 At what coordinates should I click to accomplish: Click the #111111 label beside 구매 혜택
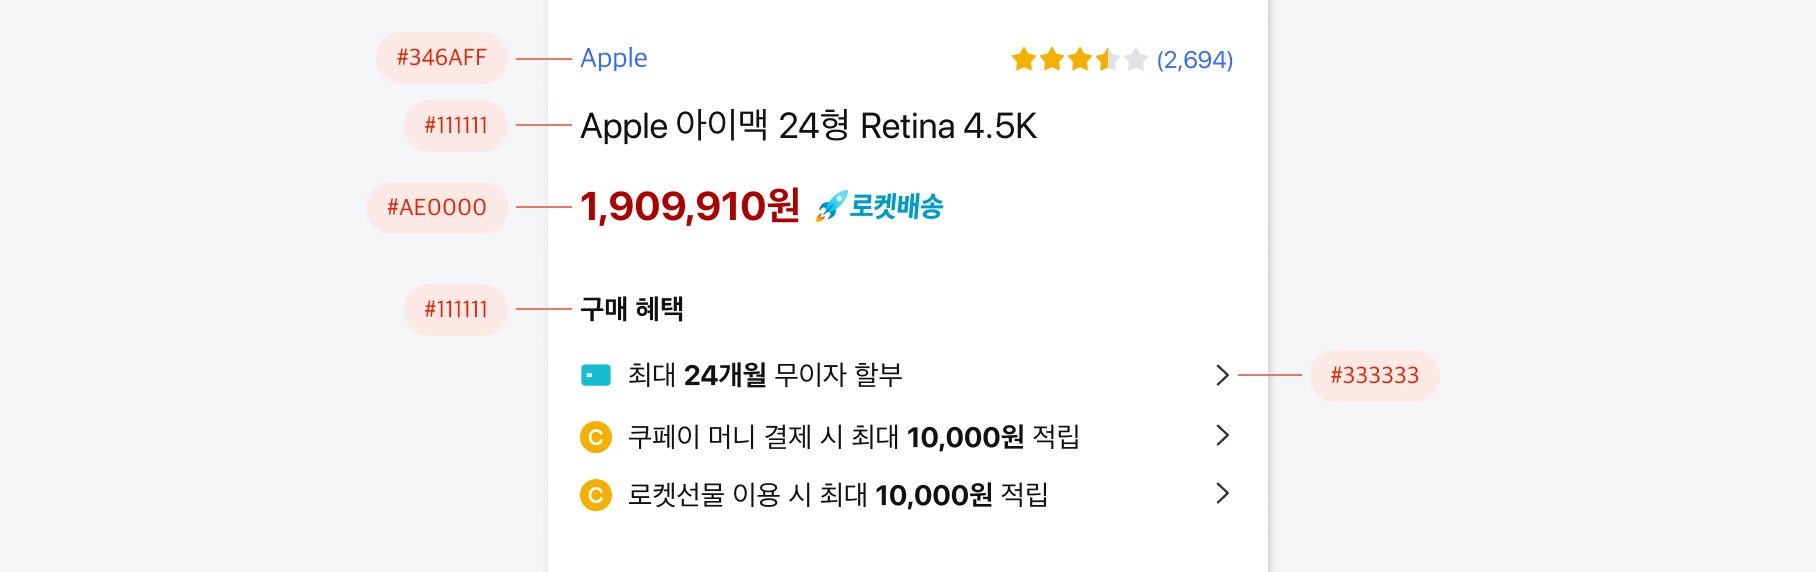(456, 310)
